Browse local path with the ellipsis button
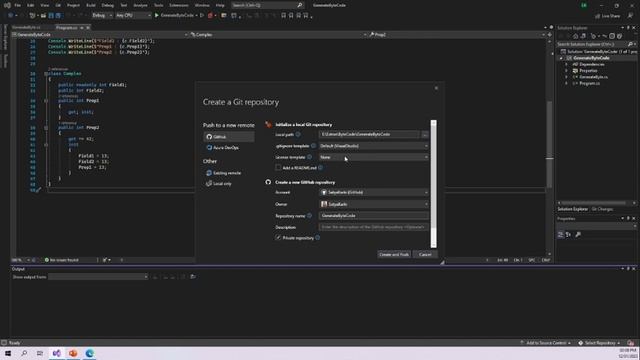The width and height of the screenshot is (640, 360). pos(425,134)
